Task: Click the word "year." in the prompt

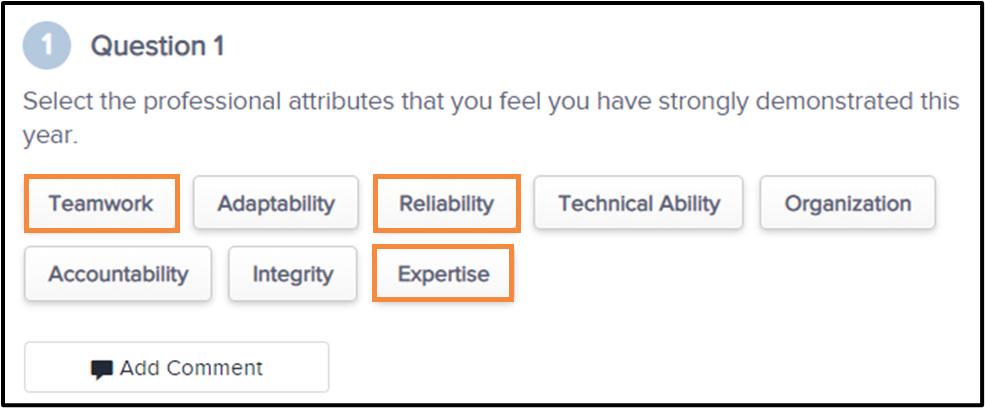Action: coord(50,135)
